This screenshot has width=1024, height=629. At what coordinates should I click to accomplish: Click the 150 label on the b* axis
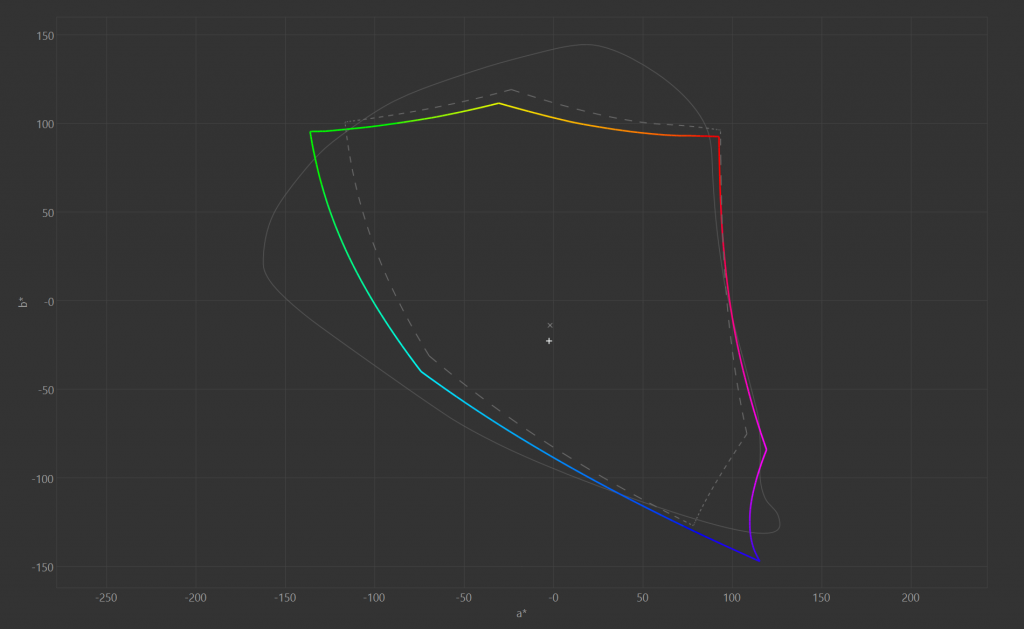click(x=45, y=36)
